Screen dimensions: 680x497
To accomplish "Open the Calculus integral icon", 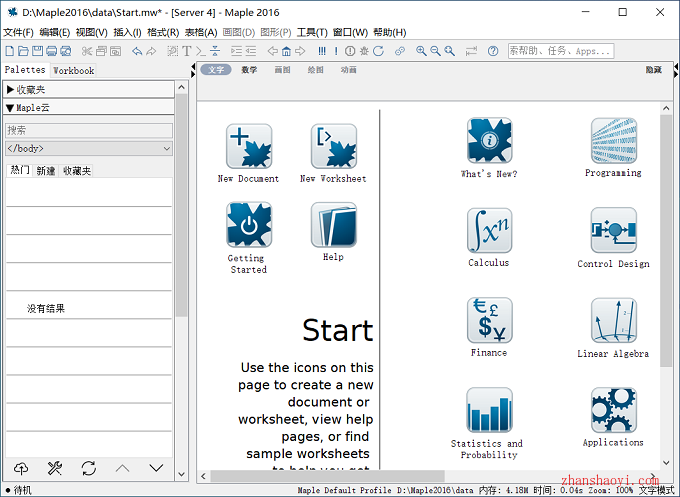I will (490, 230).
